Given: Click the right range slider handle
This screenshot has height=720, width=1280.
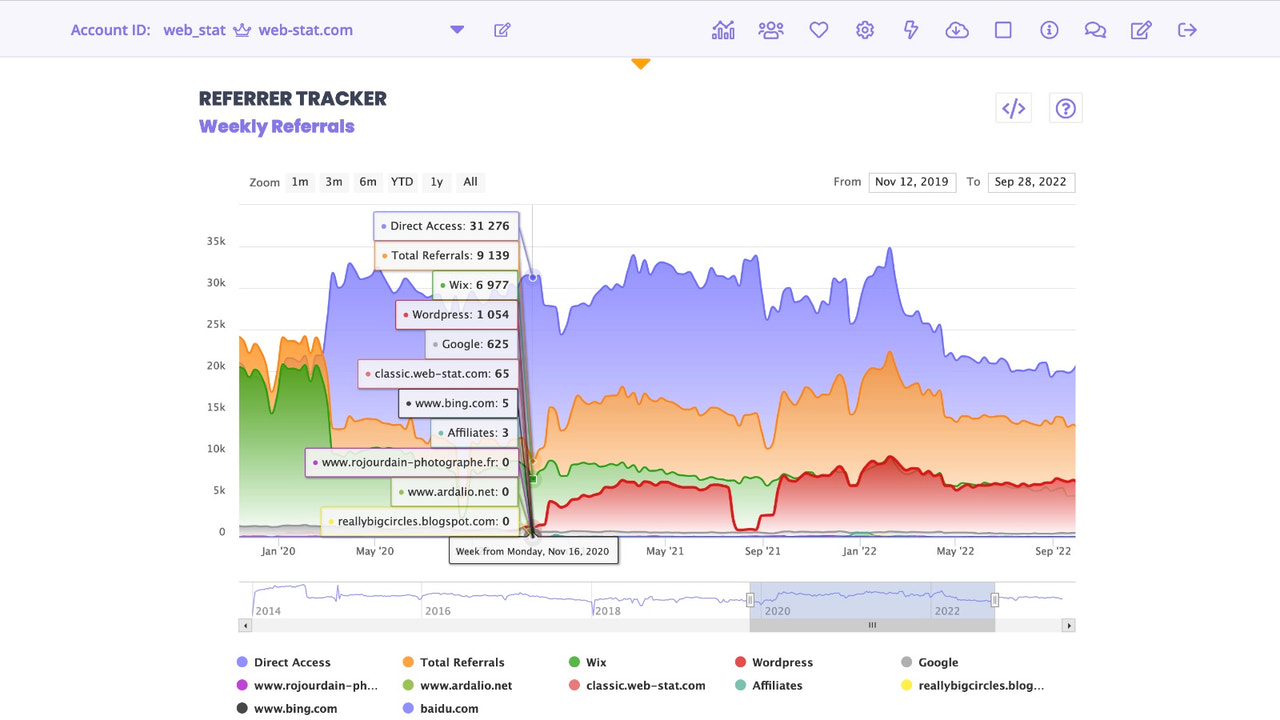Looking at the screenshot, I should (x=994, y=600).
